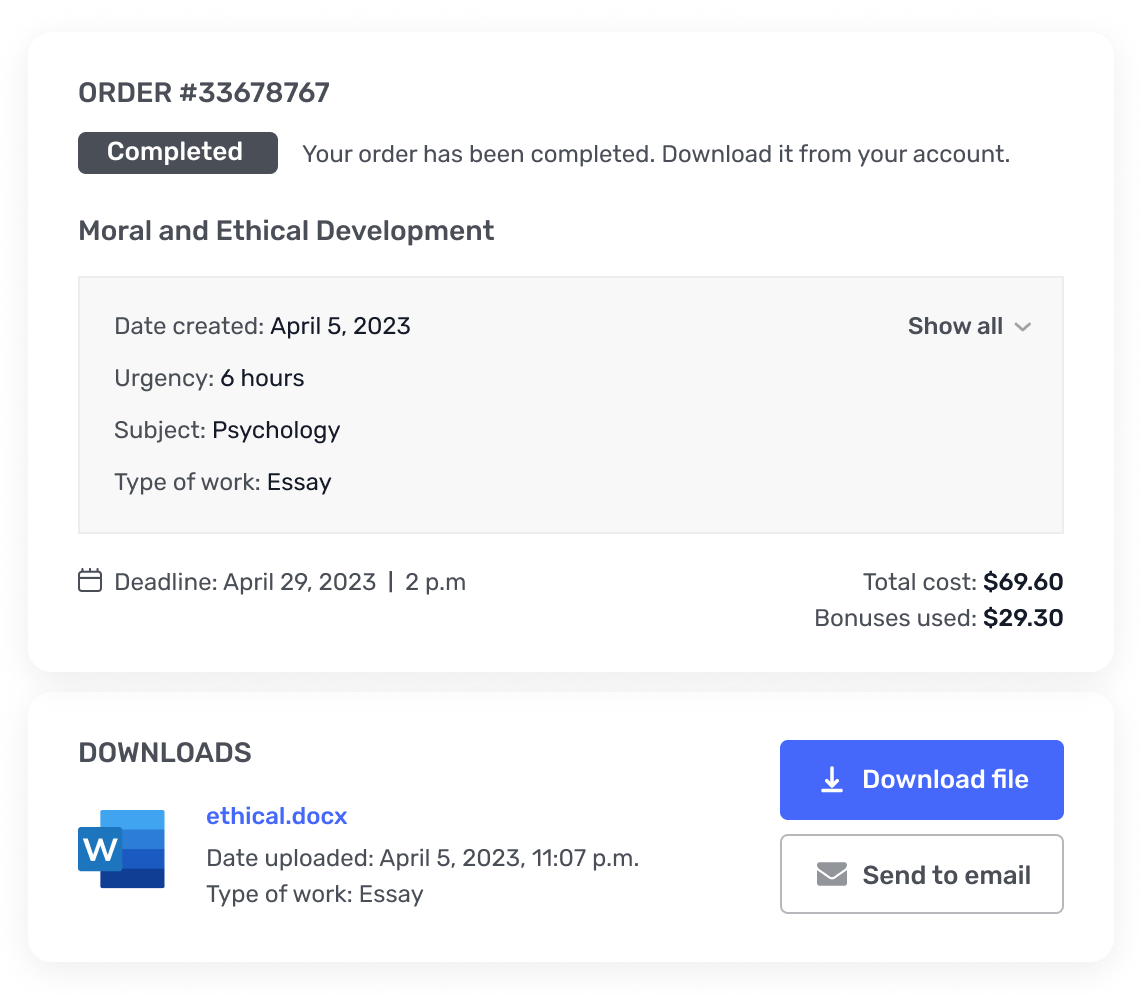
Task: Click the Word document icon for ethical.docx
Action: point(120,848)
